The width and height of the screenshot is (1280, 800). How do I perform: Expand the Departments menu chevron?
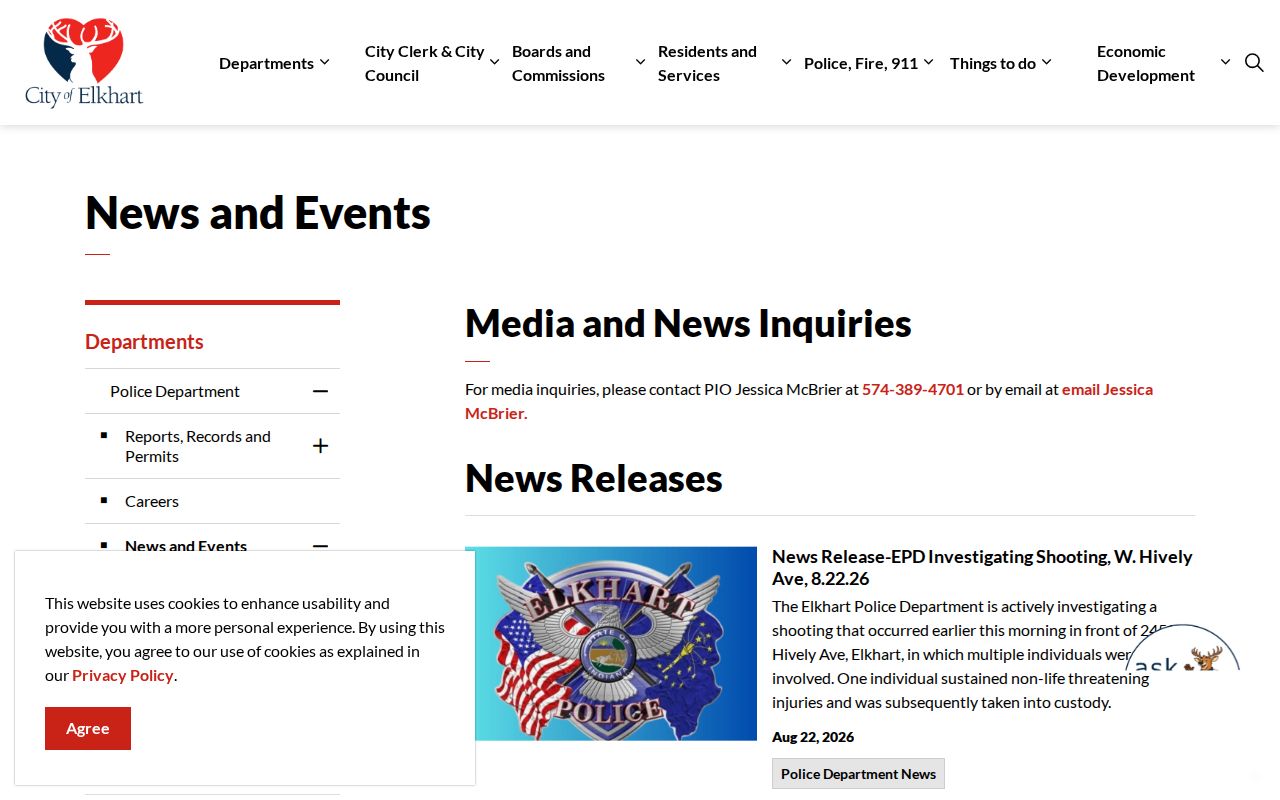(324, 62)
